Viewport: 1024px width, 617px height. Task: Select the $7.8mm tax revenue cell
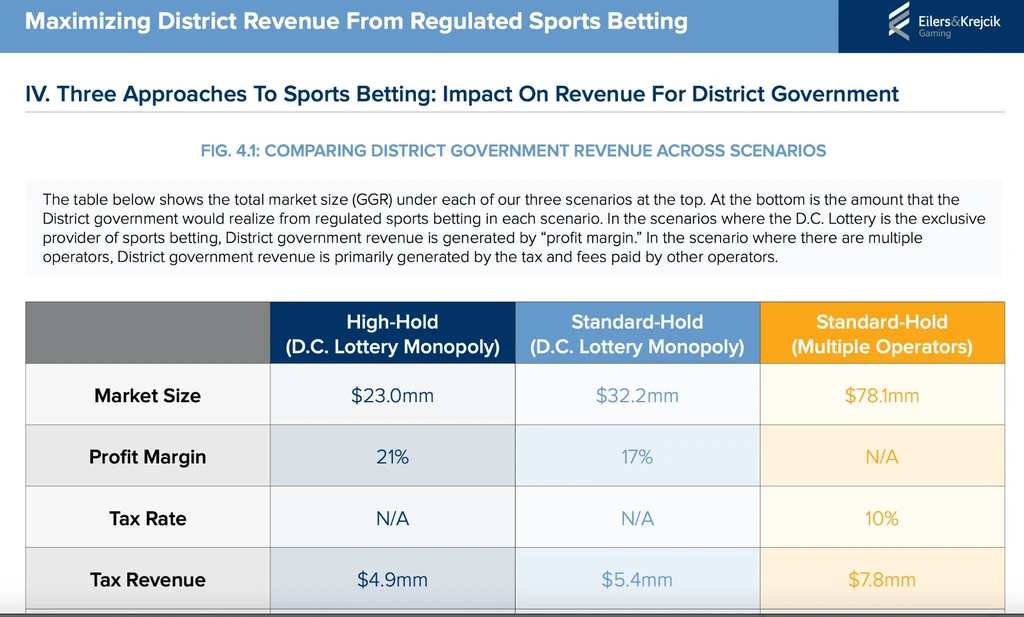click(881, 580)
